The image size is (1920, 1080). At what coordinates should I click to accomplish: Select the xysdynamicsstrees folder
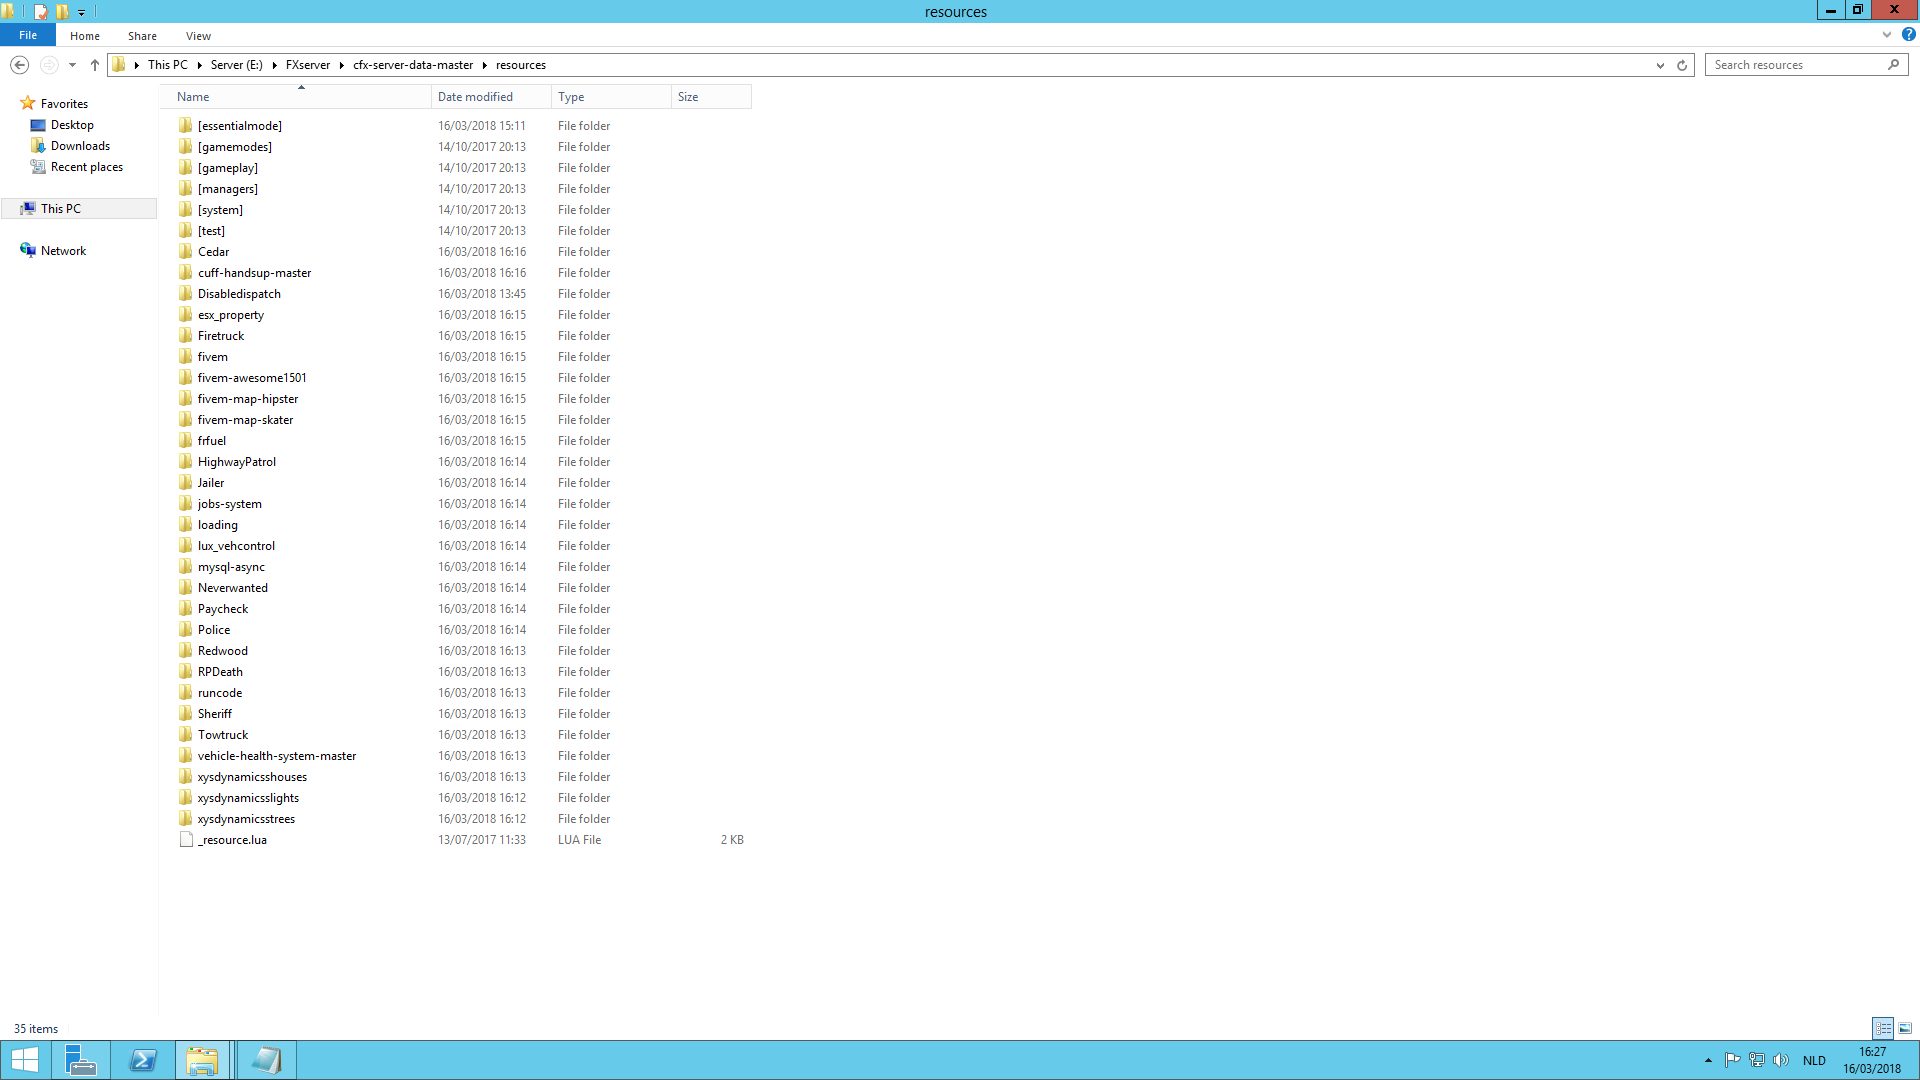[246, 818]
